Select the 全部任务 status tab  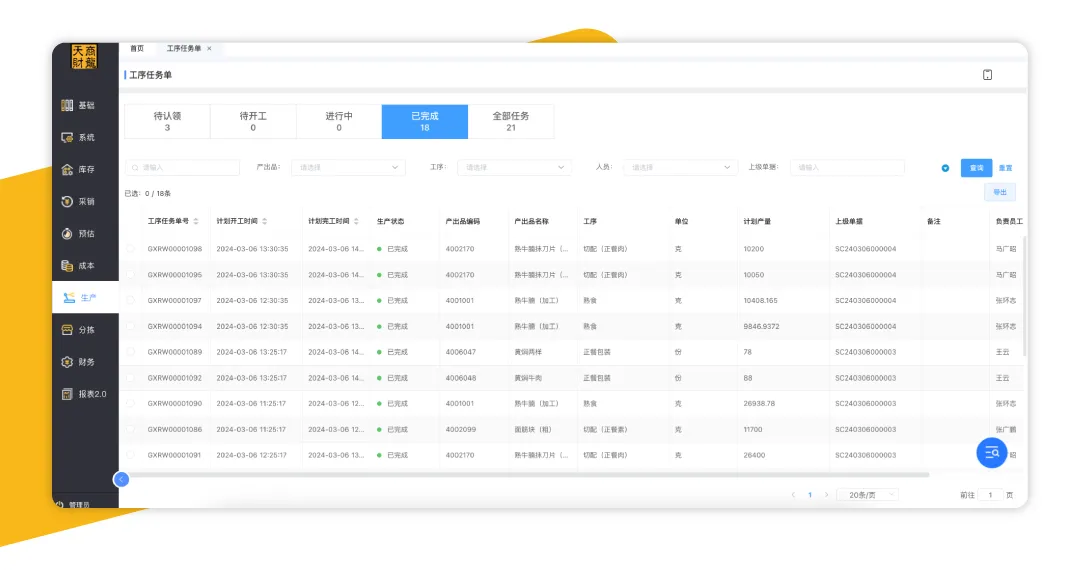511,122
